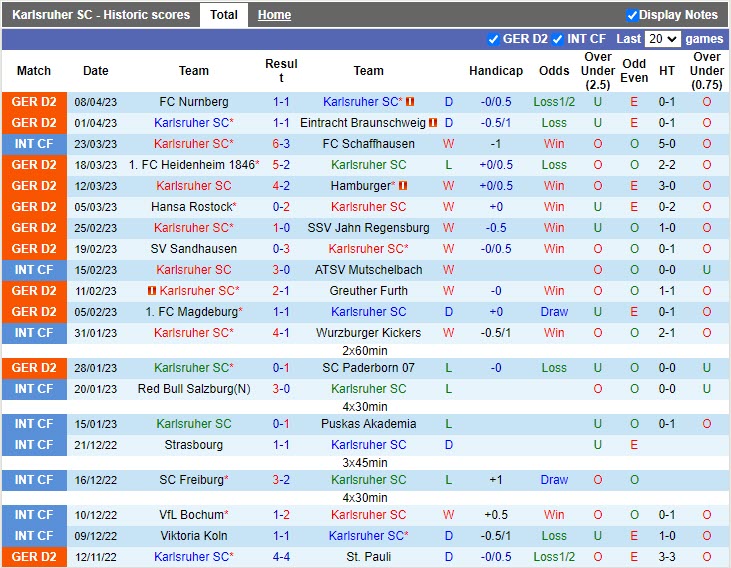731x568 pixels.
Task: Click INT CF label on 10/12/22 row
Action: coord(34,514)
